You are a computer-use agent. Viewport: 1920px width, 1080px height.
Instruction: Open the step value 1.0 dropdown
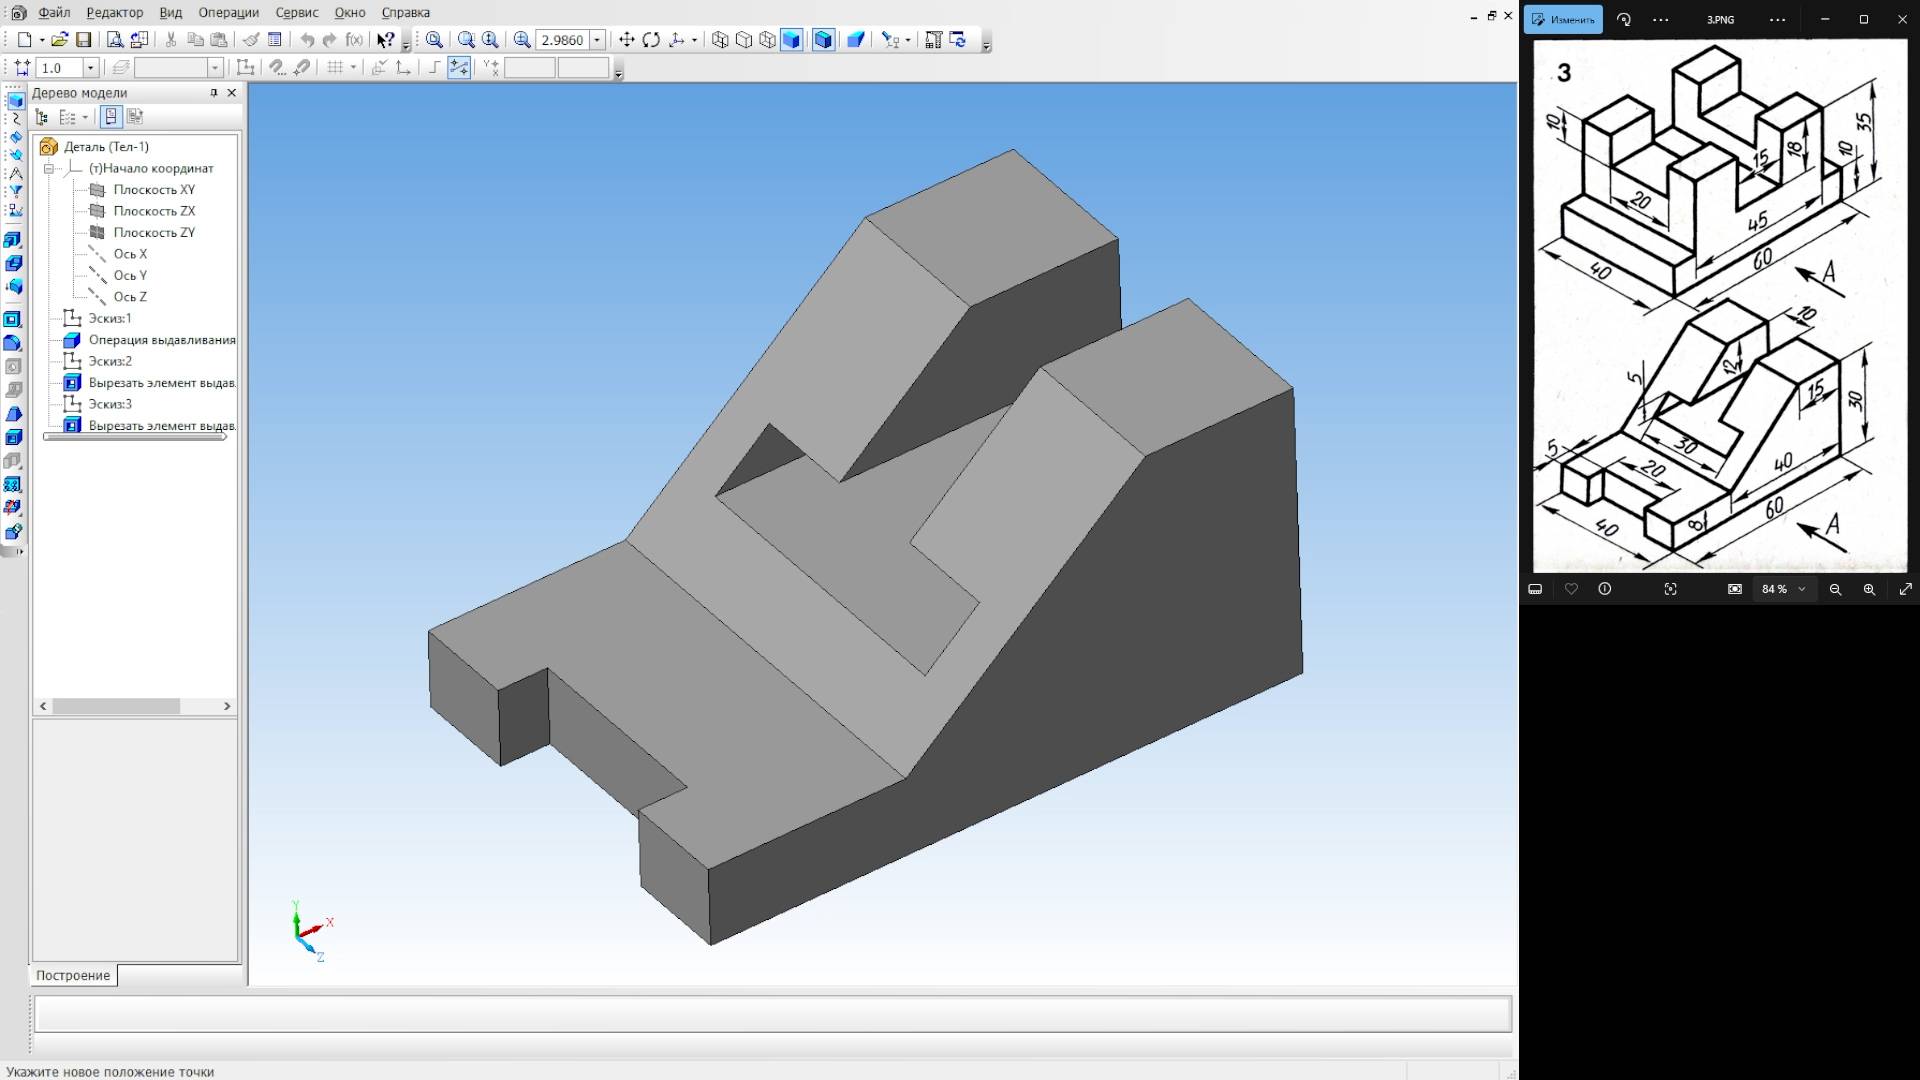click(90, 68)
